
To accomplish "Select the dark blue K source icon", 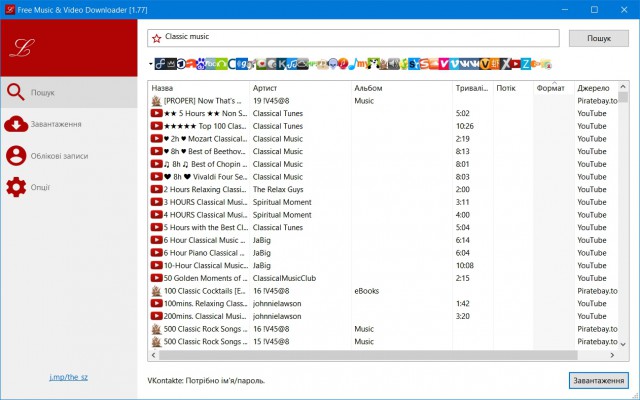I will (x=282, y=64).
